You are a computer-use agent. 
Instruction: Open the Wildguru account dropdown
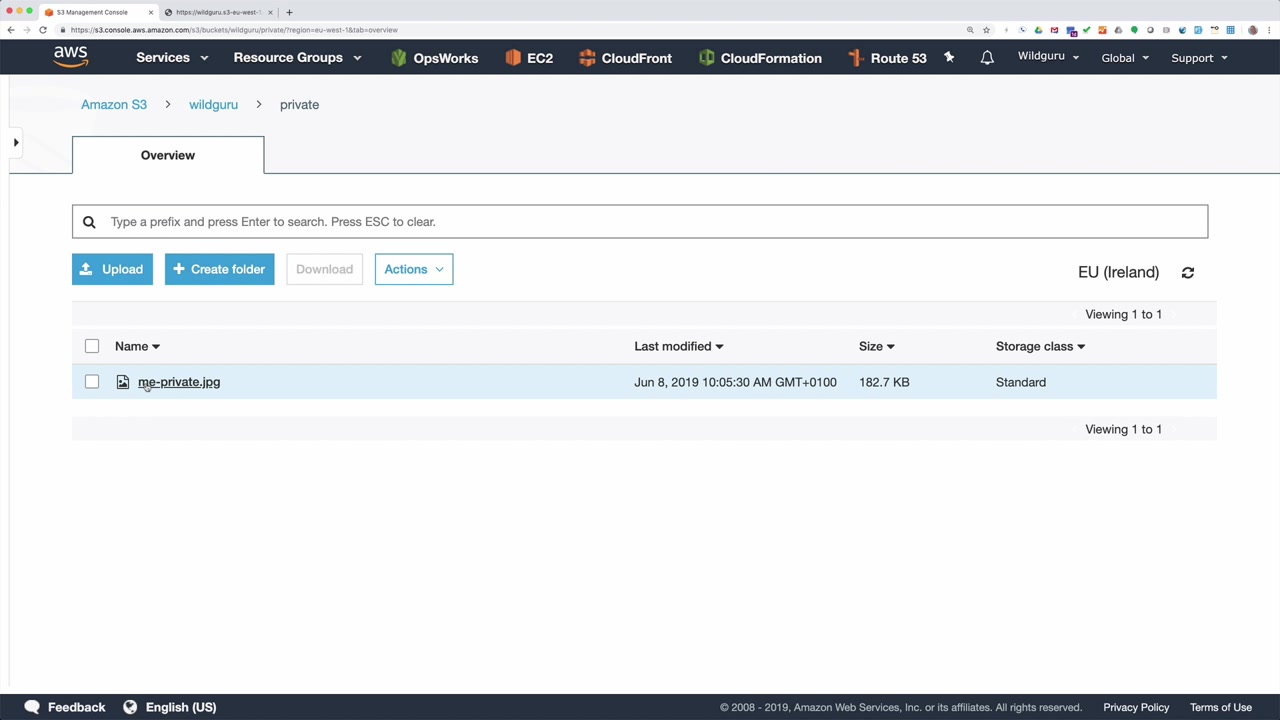coord(1048,57)
